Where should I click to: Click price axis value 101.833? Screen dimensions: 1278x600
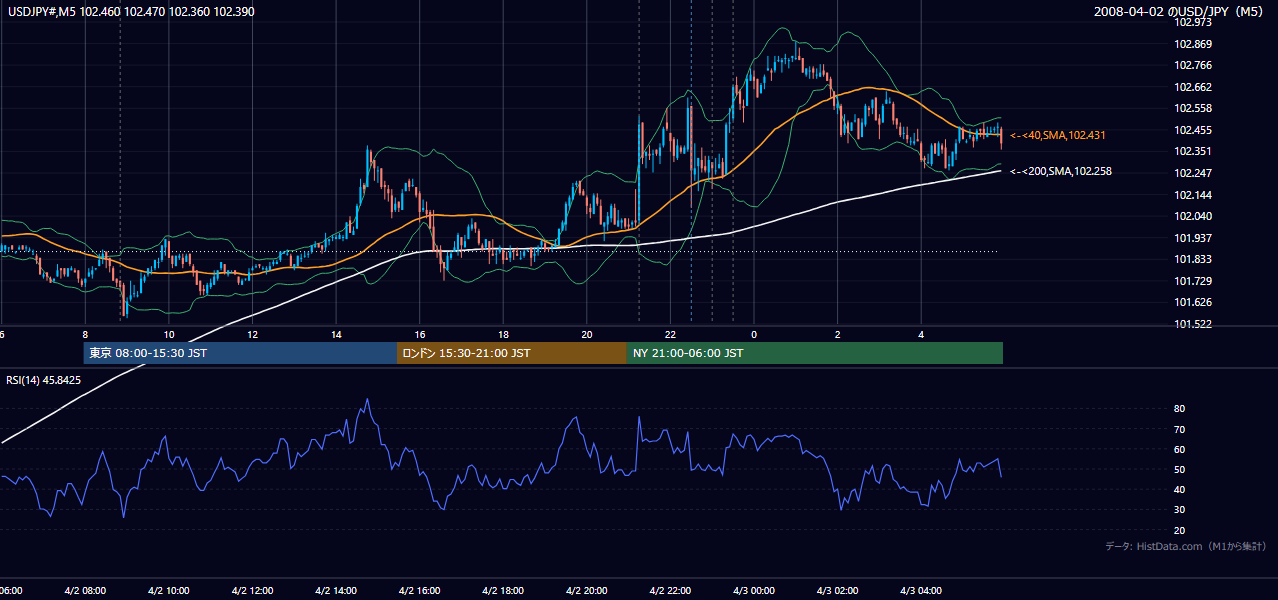(1195, 259)
